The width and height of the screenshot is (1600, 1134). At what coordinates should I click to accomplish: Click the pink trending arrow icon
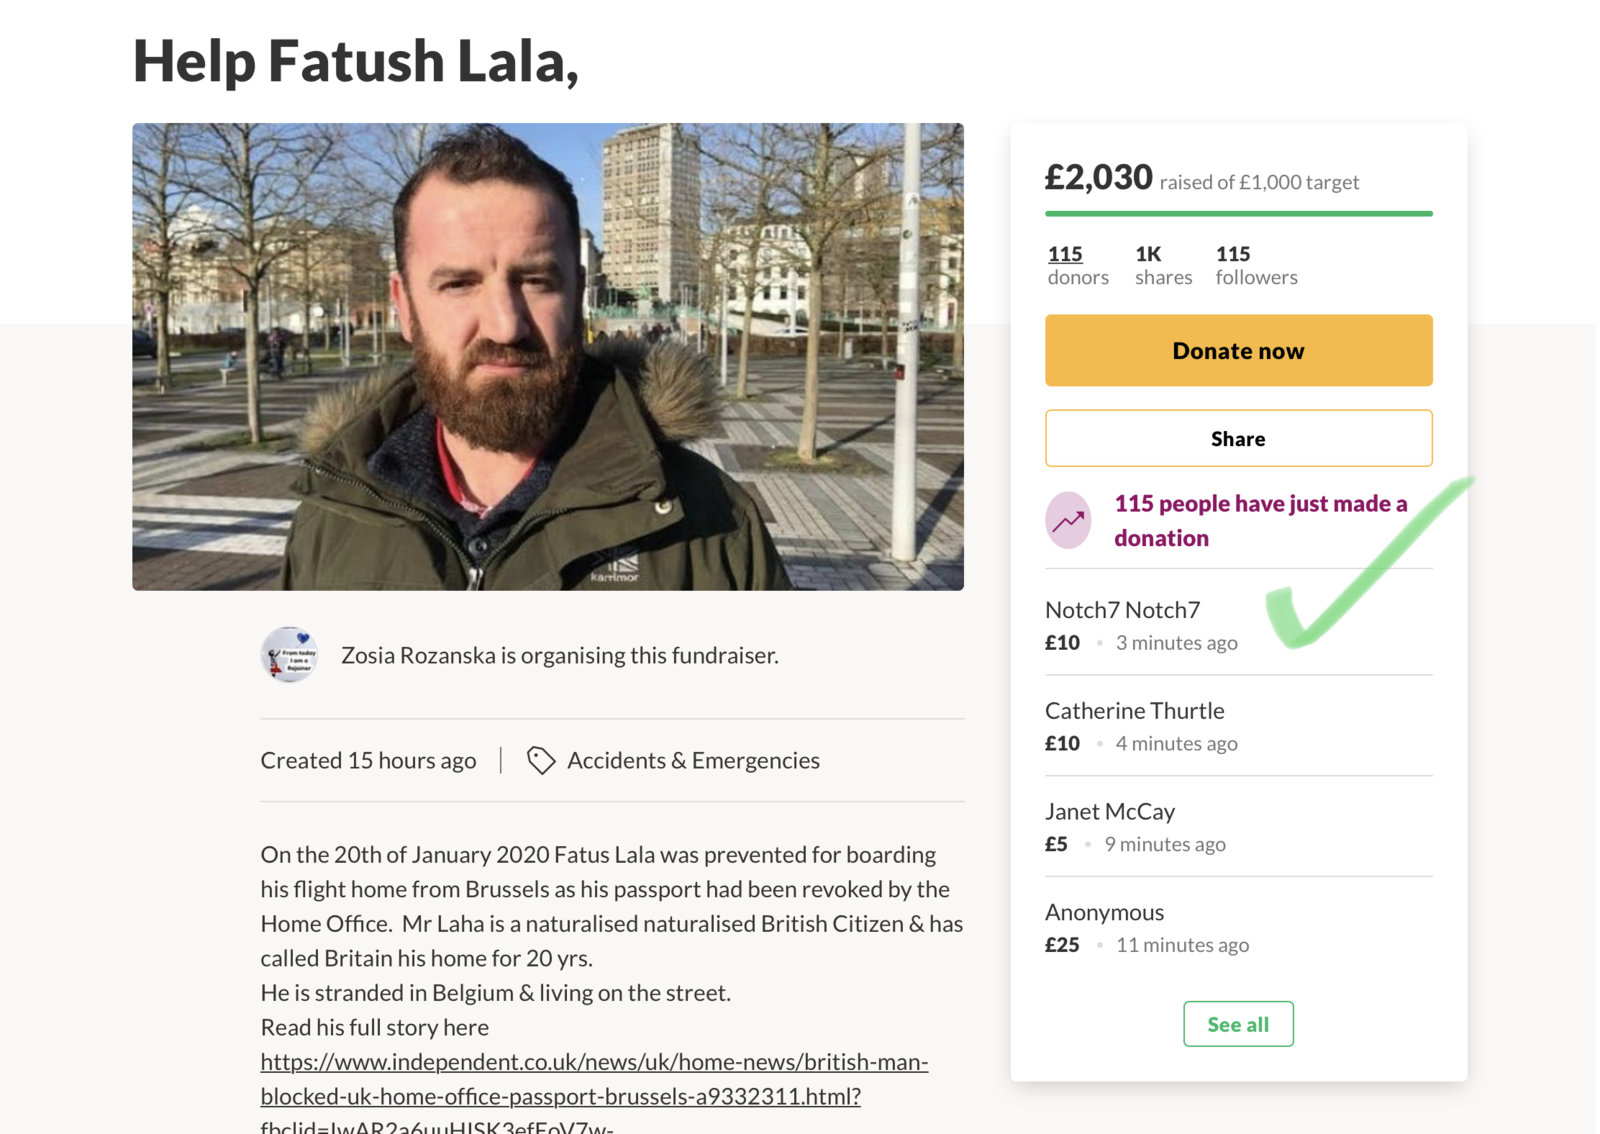pyautogui.click(x=1068, y=520)
